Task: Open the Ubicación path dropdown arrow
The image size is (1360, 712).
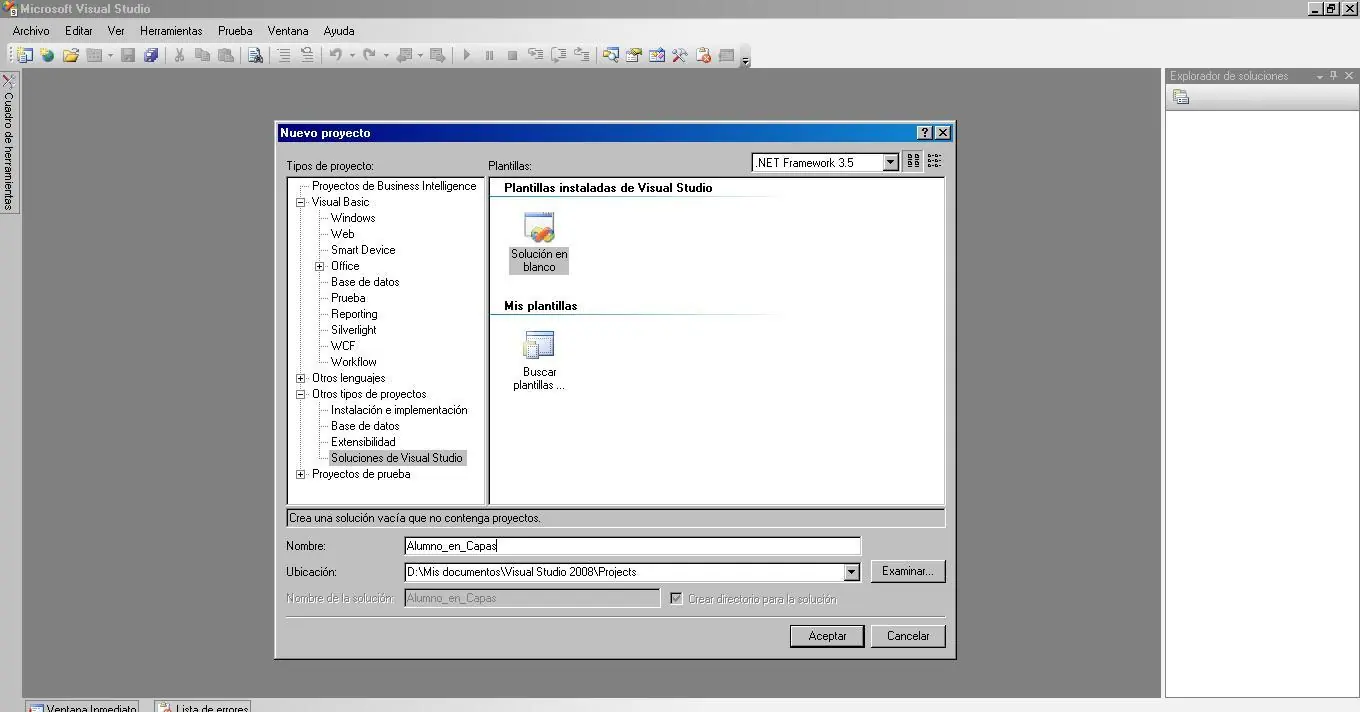Action: point(851,572)
